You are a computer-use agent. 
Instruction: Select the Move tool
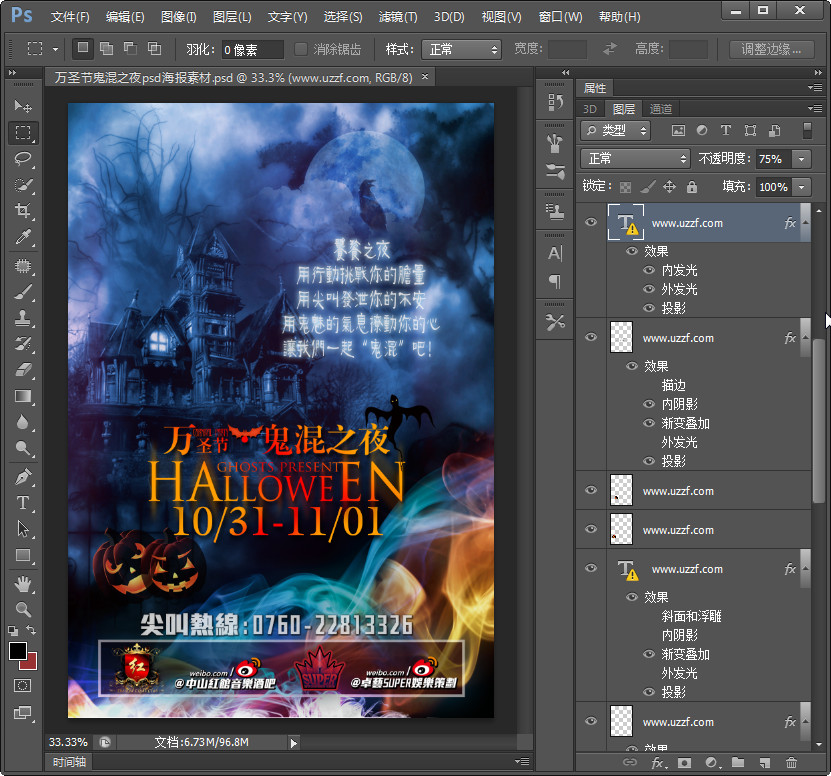tap(22, 106)
